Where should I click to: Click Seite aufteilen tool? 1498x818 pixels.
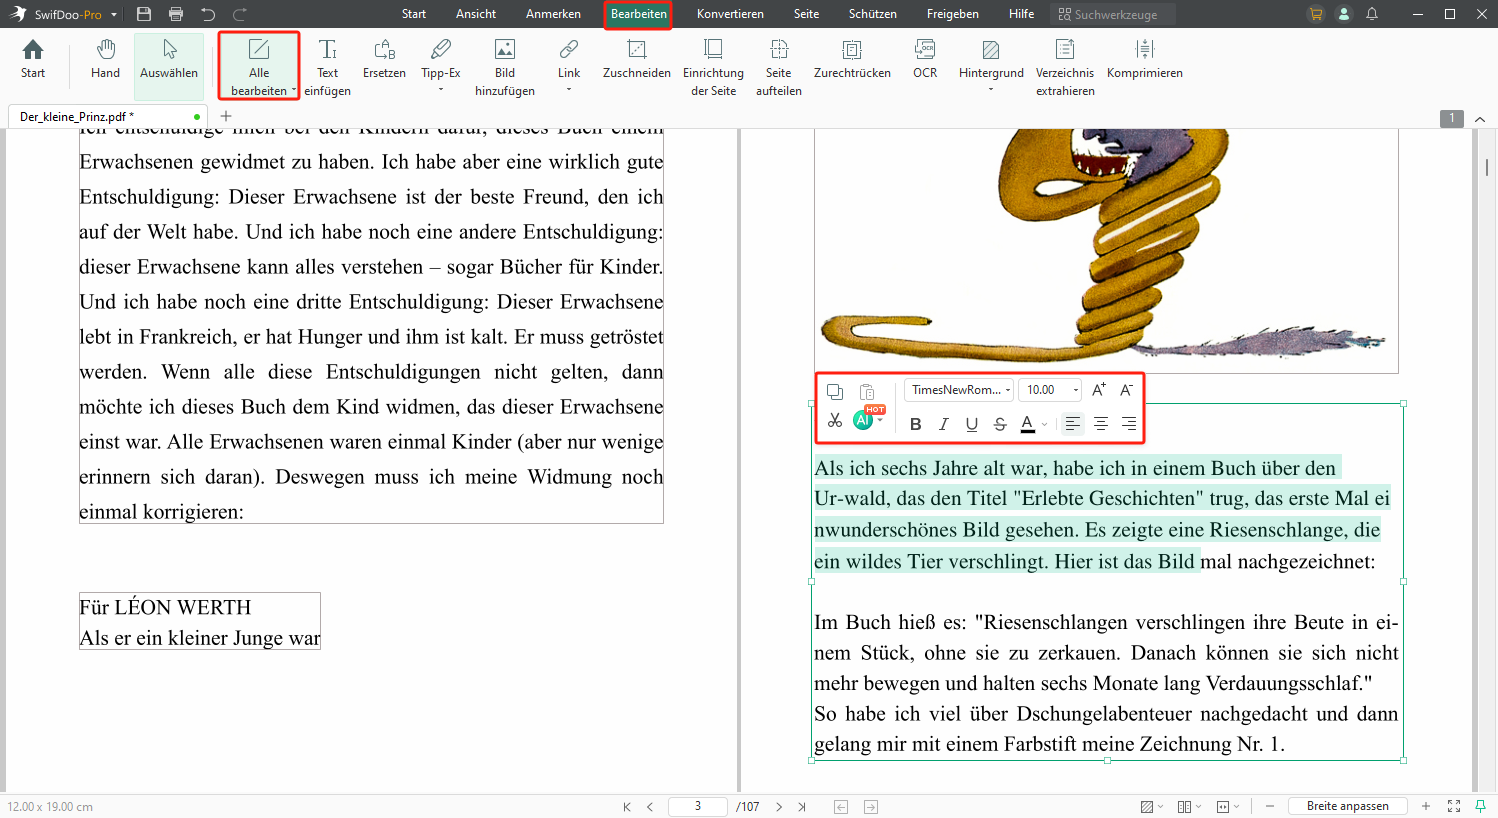(778, 67)
